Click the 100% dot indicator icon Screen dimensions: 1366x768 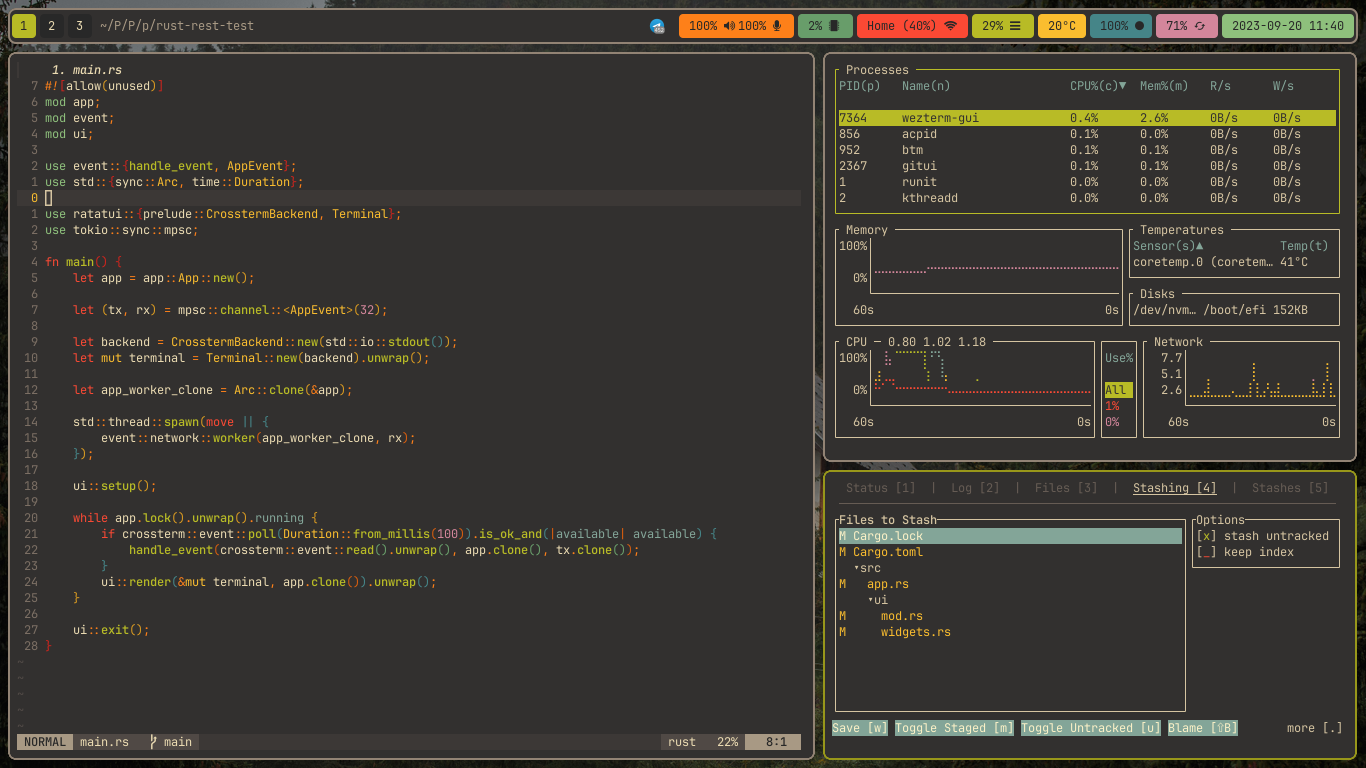point(1139,26)
